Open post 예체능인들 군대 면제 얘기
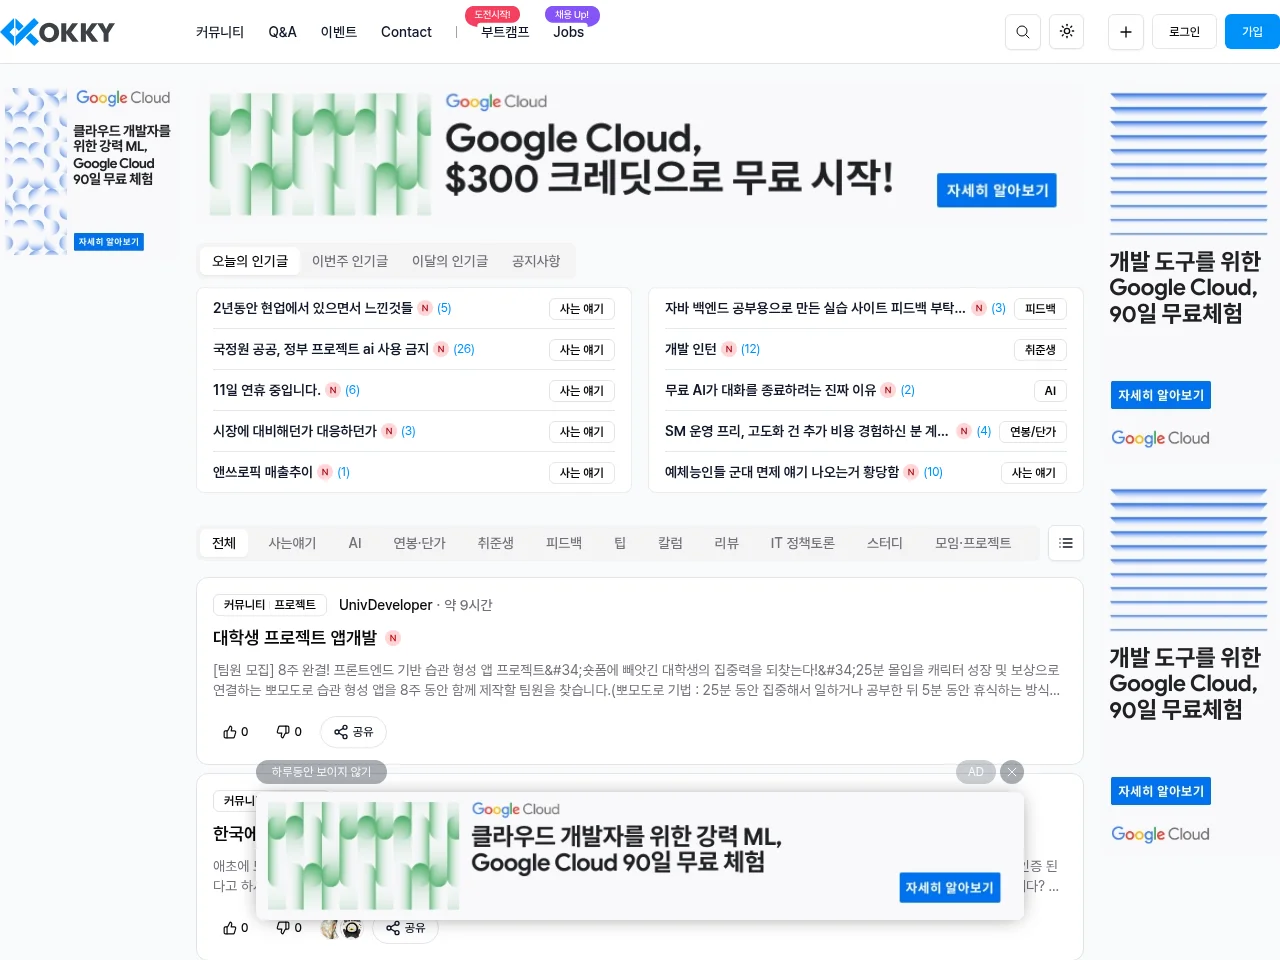 coord(782,472)
